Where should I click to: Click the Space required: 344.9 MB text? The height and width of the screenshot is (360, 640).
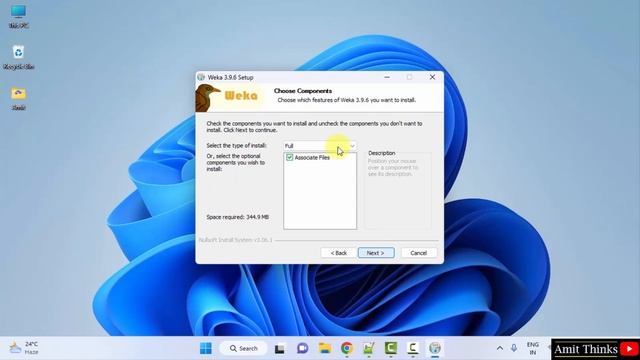[238, 217]
